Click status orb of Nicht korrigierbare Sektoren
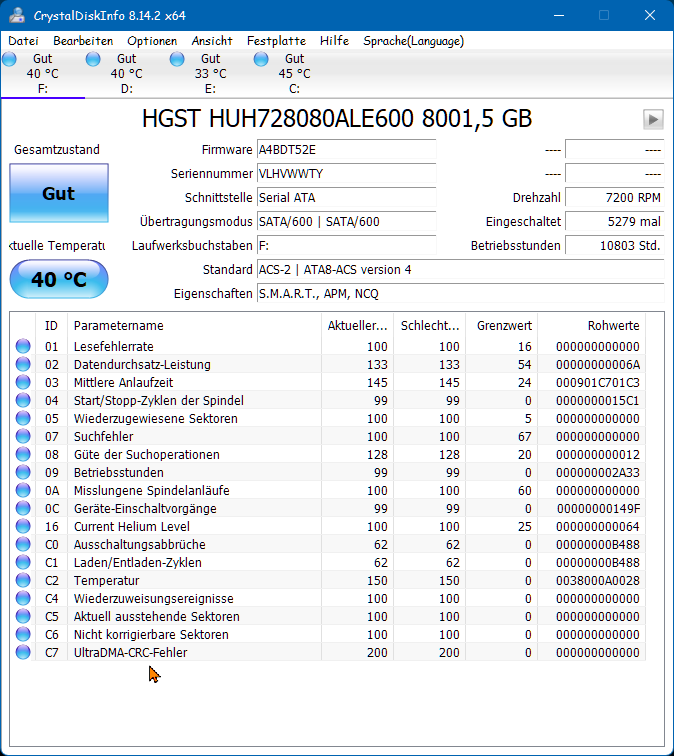 coord(23,634)
